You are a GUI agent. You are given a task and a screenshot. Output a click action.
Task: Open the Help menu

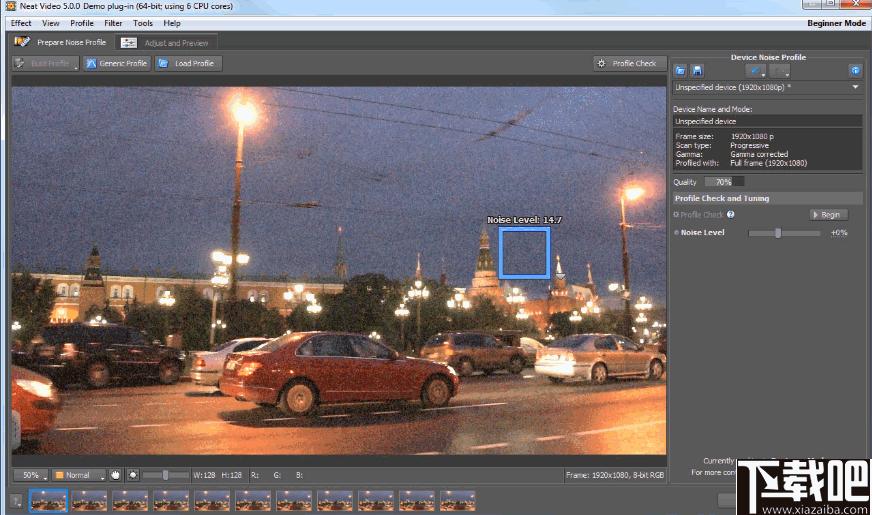[x=172, y=23]
